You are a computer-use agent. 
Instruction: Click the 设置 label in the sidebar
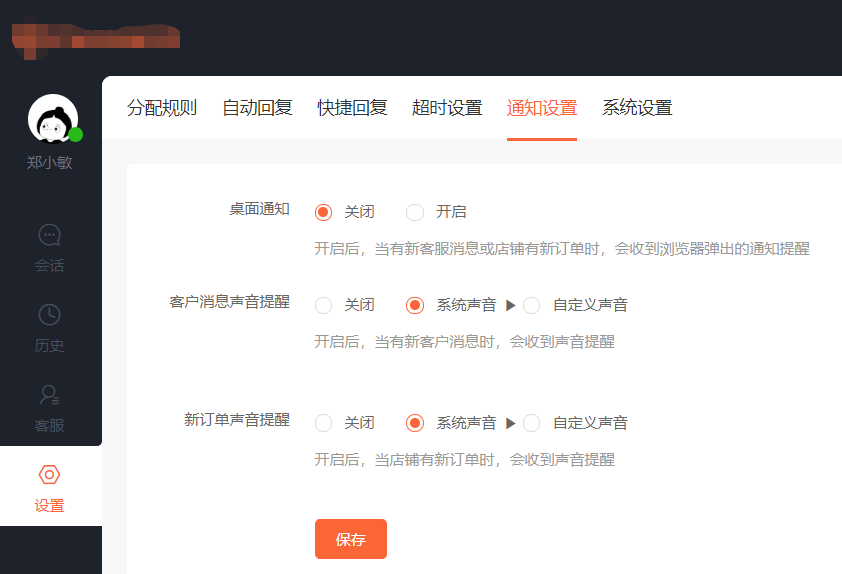point(49,505)
